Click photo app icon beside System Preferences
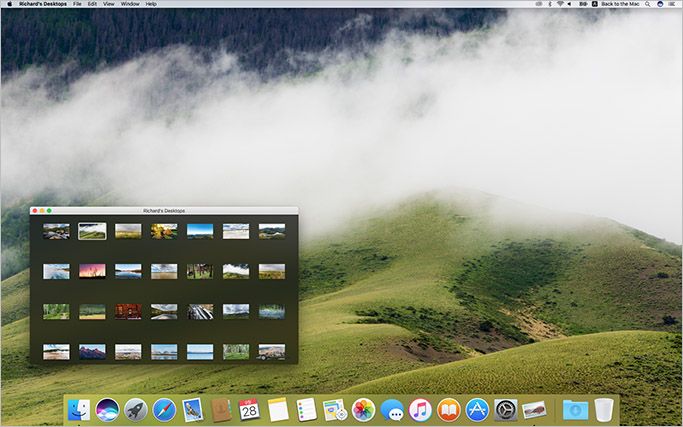Viewport: 683px width, 427px height. pos(534,410)
